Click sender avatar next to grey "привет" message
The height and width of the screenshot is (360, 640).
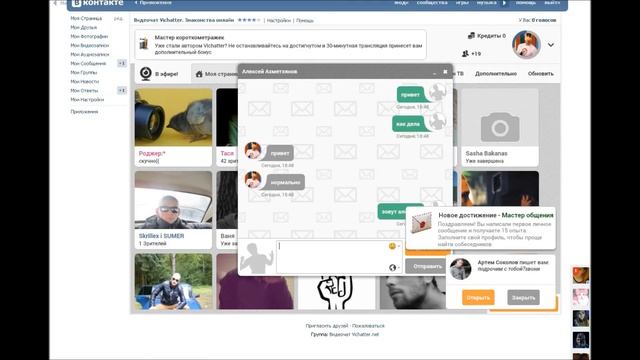point(253,150)
